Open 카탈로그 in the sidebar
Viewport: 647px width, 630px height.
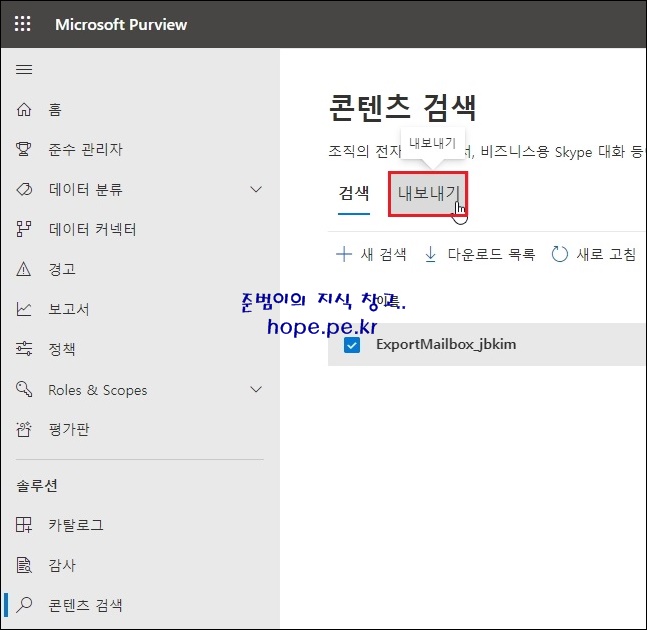click(140, 525)
